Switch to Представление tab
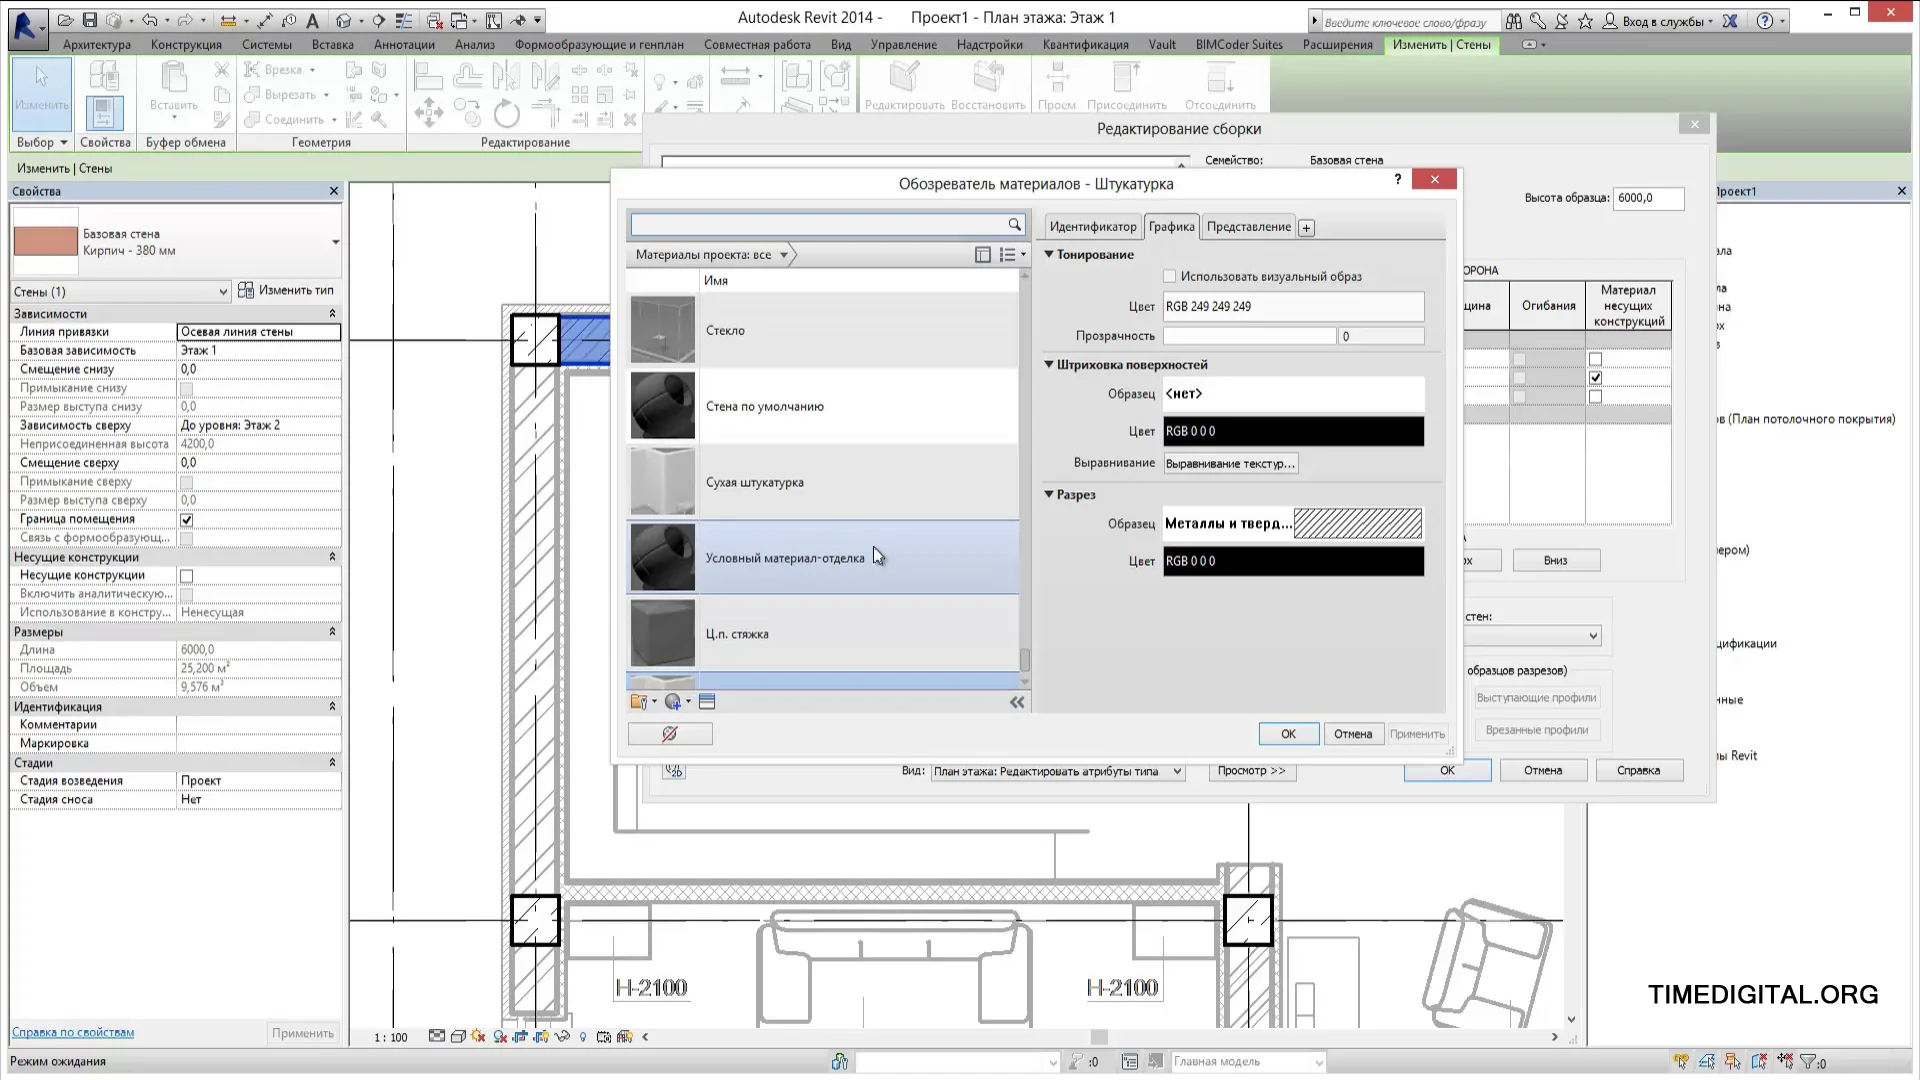 [1248, 227]
